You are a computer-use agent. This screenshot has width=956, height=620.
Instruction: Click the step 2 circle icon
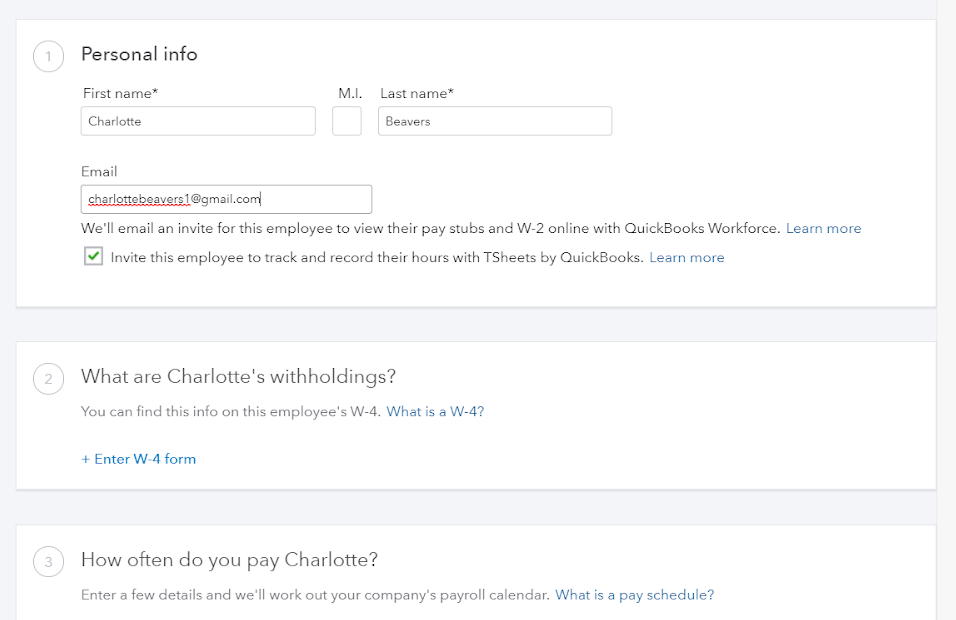tap(48, 379)
